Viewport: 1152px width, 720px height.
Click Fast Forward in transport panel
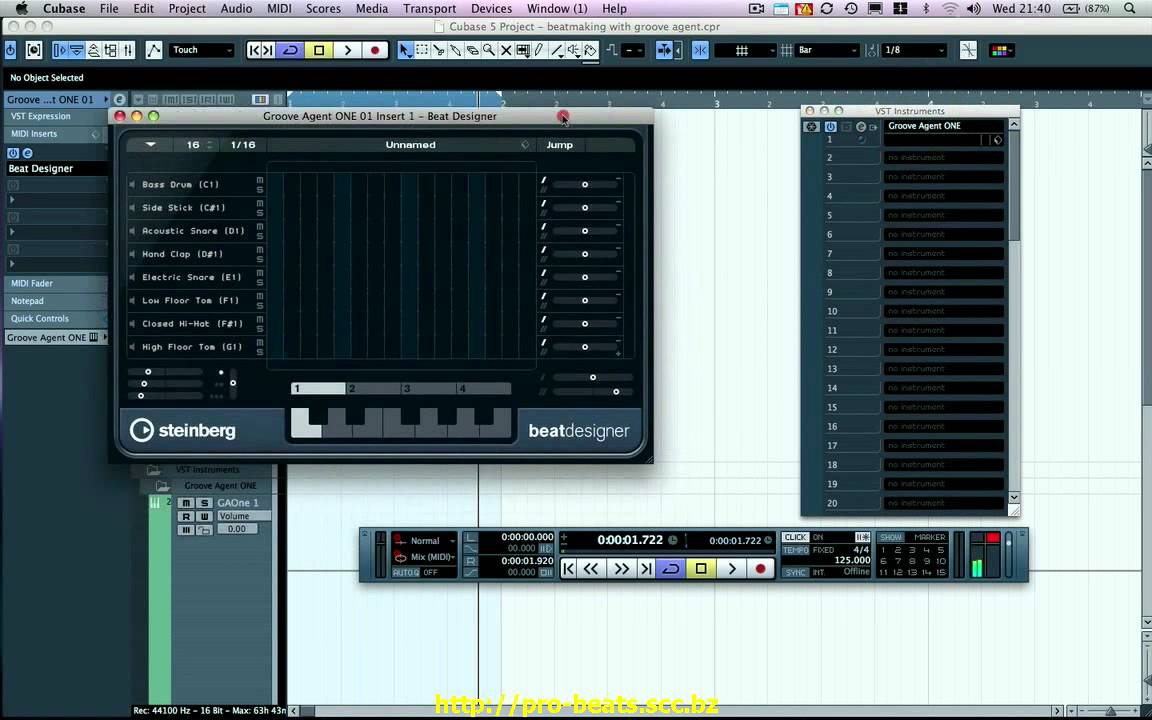[622, 569]
